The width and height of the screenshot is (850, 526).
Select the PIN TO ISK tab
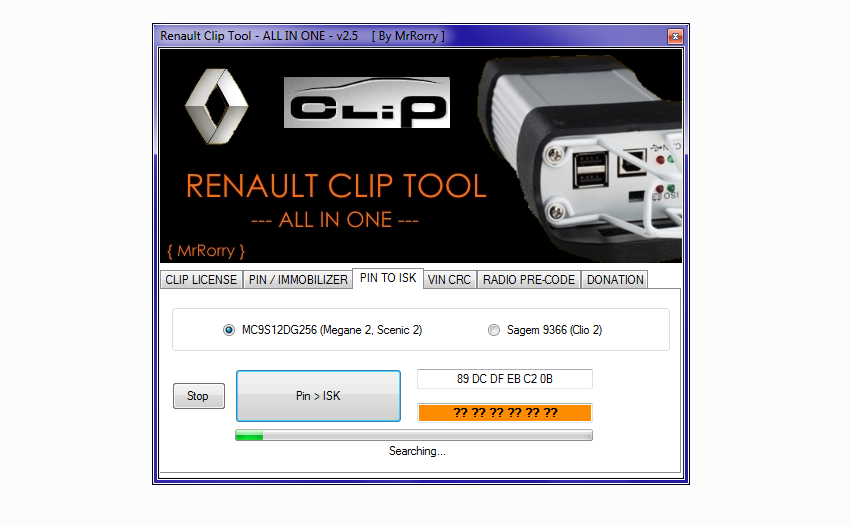[388, 278]
